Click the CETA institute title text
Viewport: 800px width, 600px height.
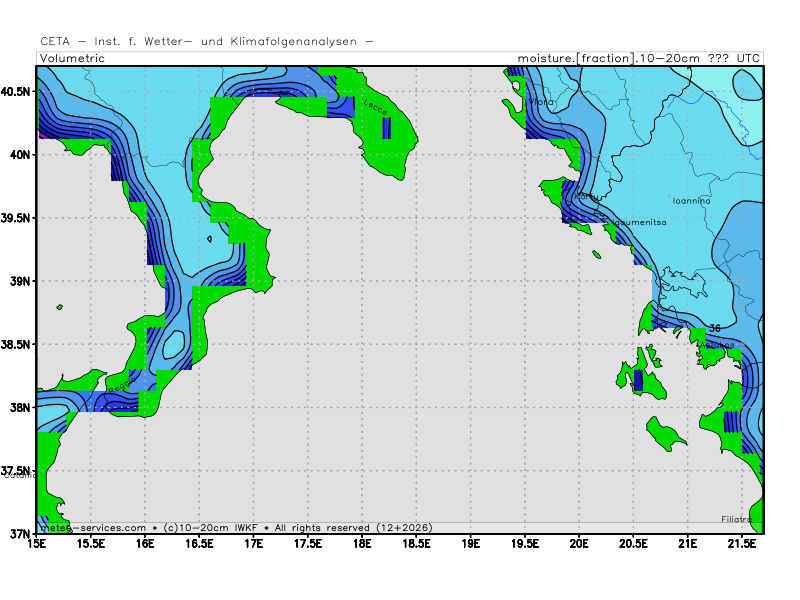[206, 41]
